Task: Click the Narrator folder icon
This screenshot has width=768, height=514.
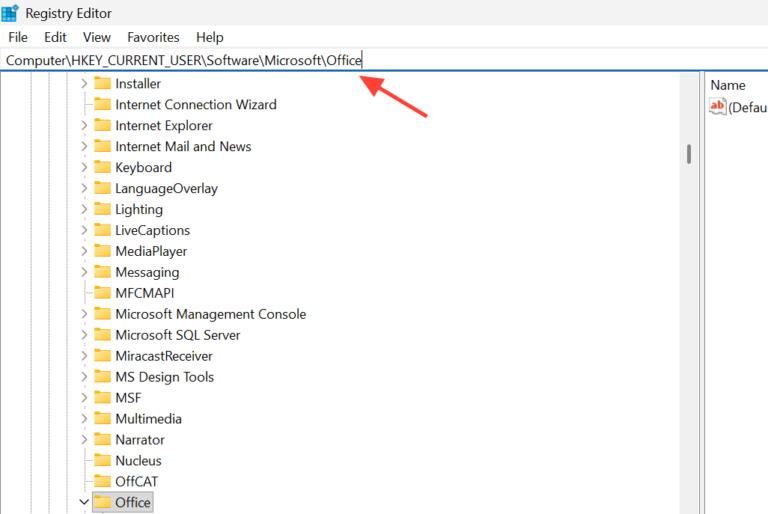Action: 102,440
